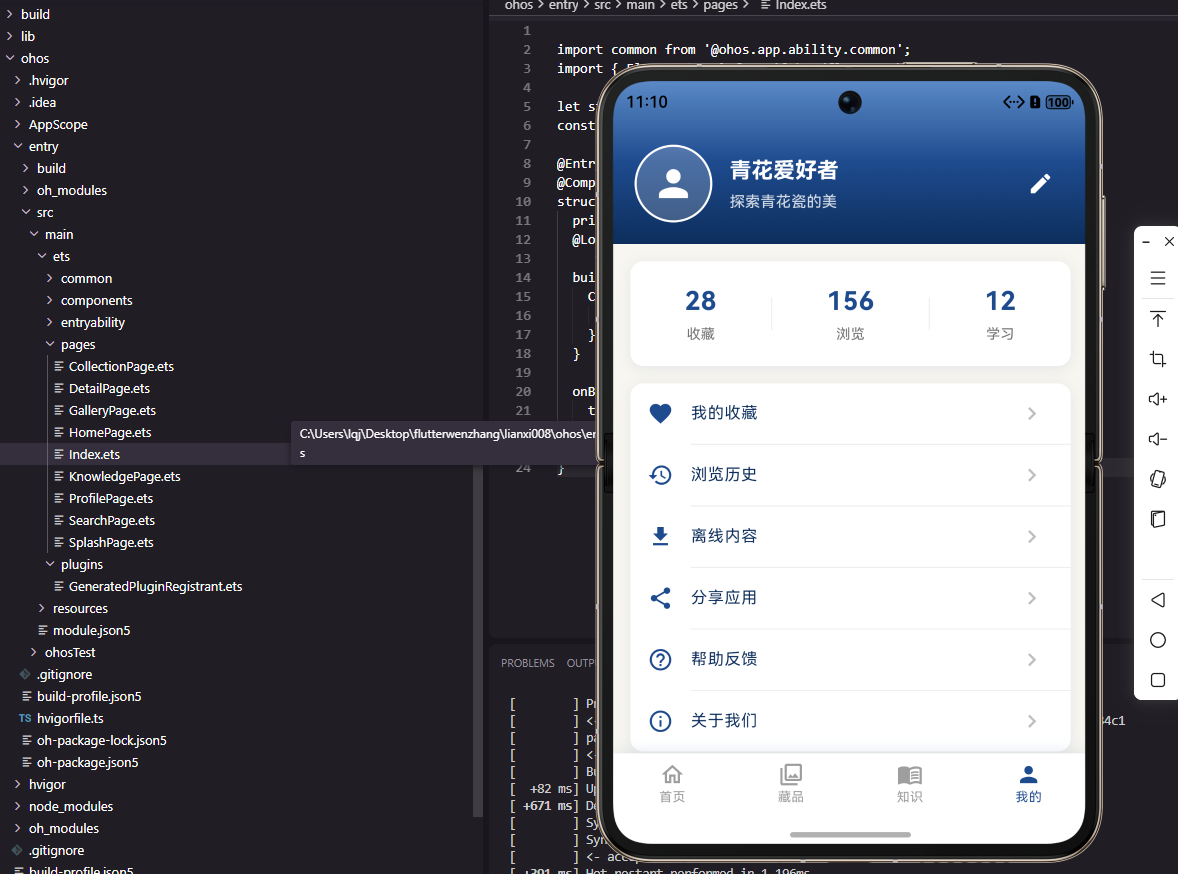The image size is (1178, 874).
Task: Open the 首页 home tab
Action: tap(672, 784)
